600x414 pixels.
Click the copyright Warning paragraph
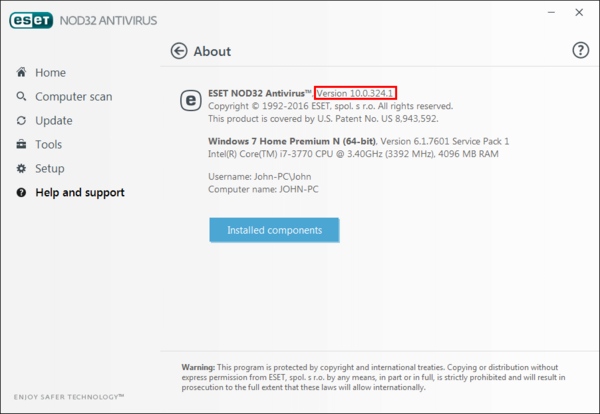coord(373,377)
